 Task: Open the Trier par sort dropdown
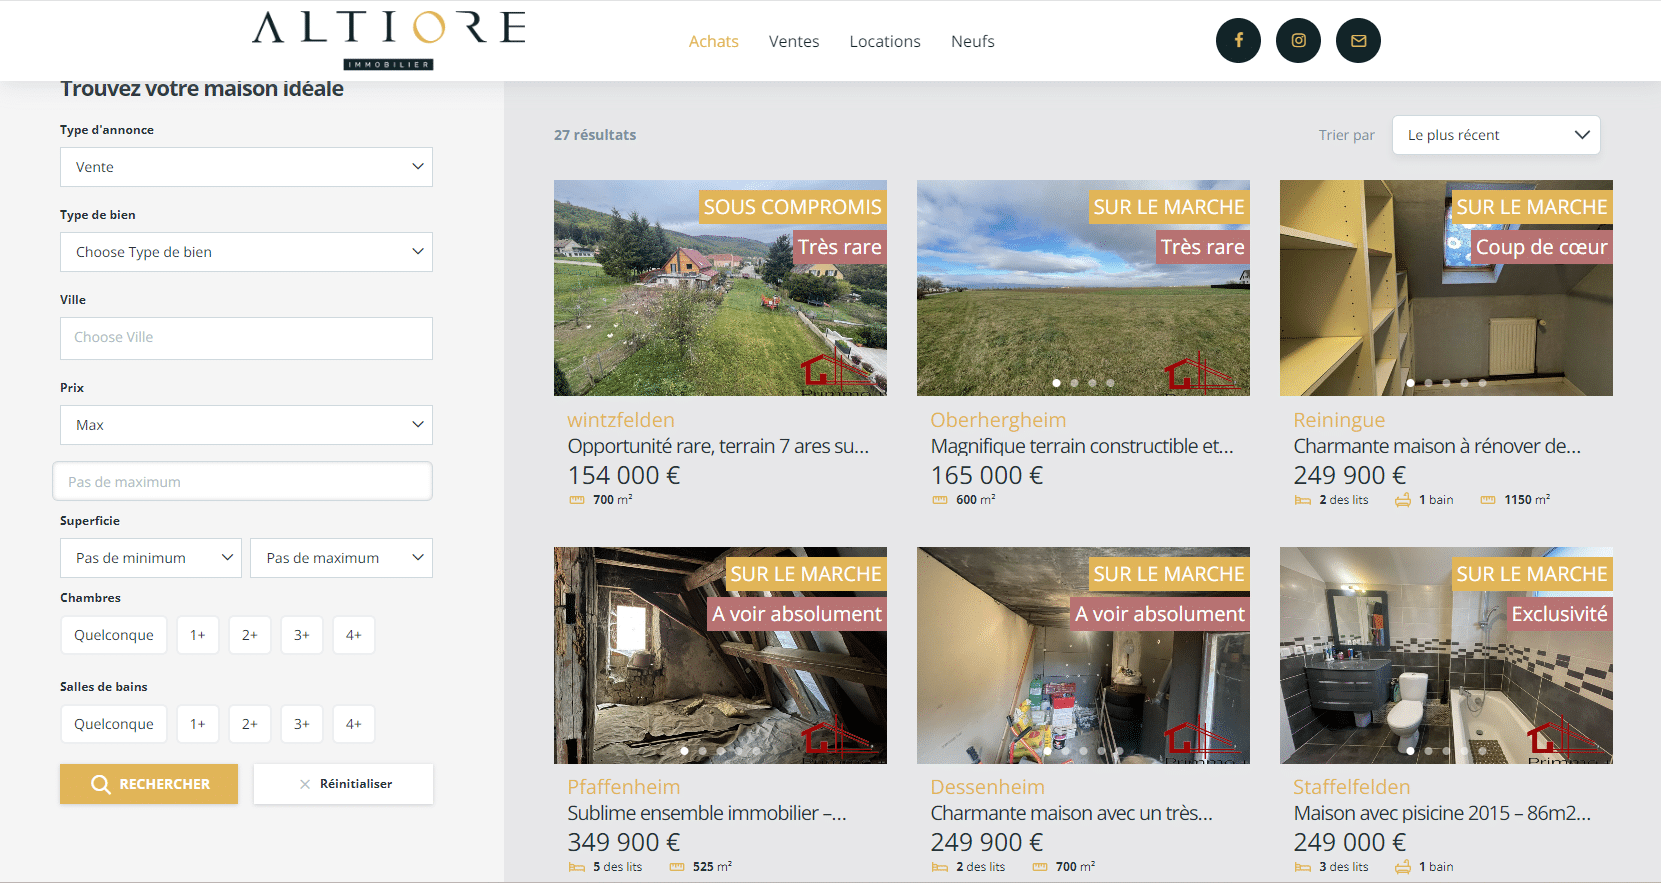click(x=1496, y=135)
